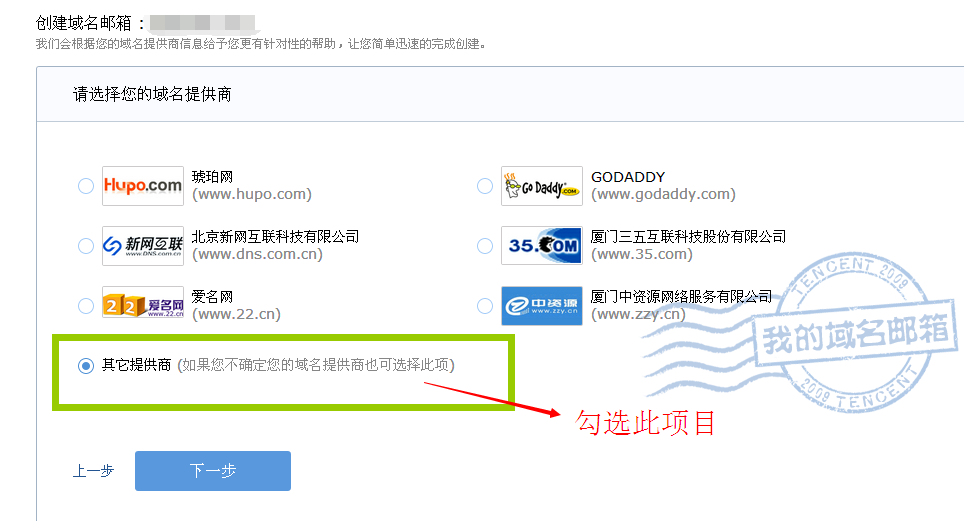Click the (www.22.cn) text
This screenshot has height=521, width=964.
(x=237, y=314)
